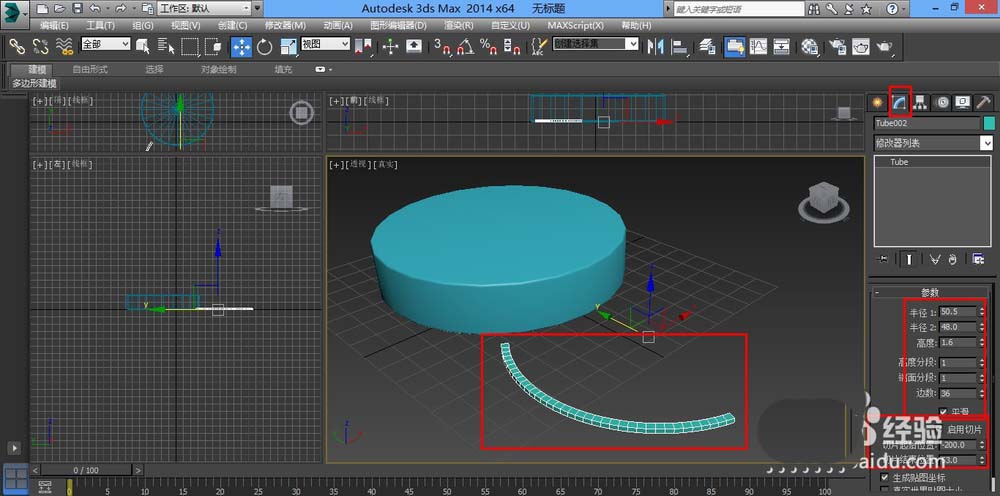The height and width of the screenshot is (496, 1000).
Task: Open the 修改器(M) menu
Action: click(x=285, y=26)
